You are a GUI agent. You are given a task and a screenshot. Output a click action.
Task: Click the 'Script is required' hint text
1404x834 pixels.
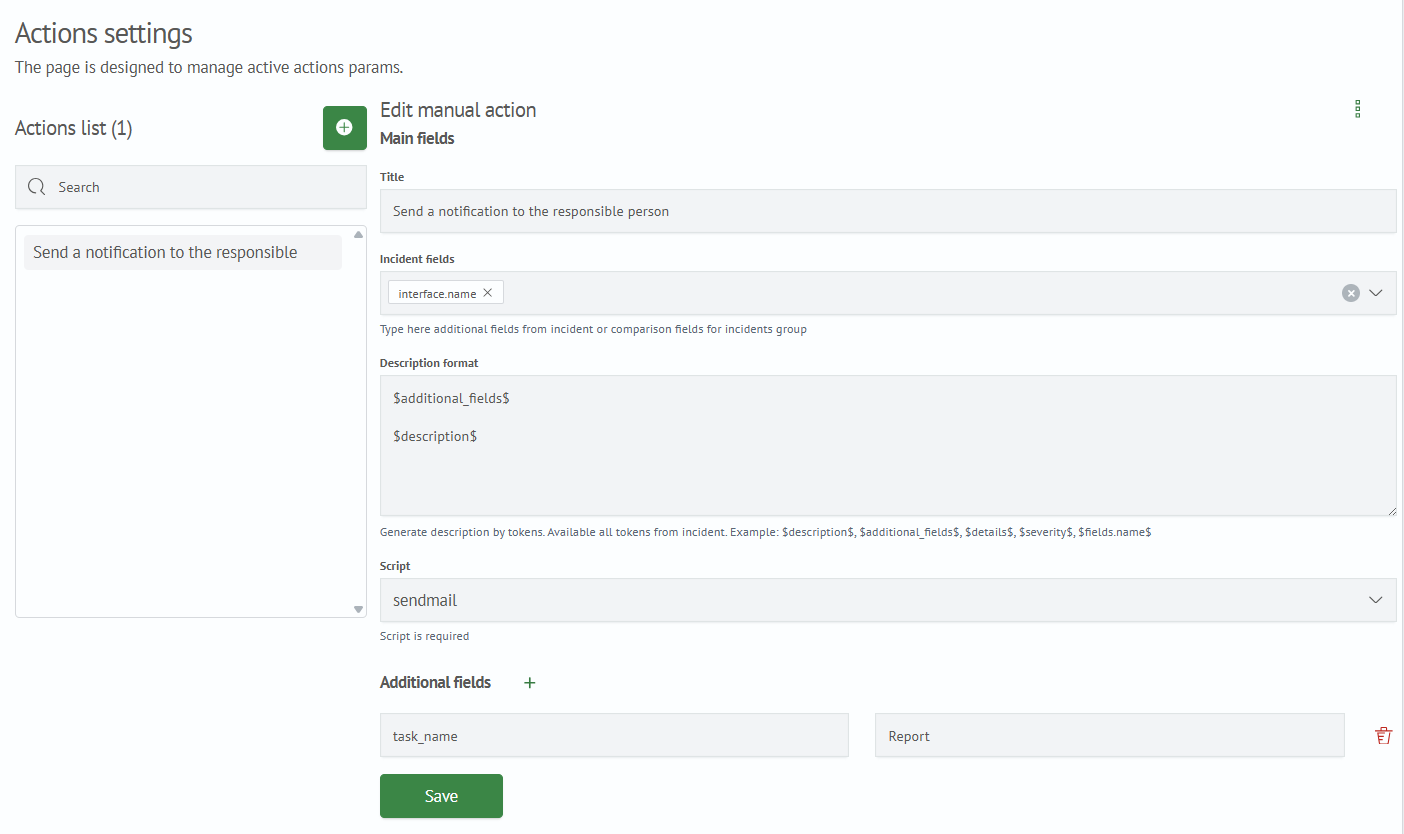(x=424, y=636)
